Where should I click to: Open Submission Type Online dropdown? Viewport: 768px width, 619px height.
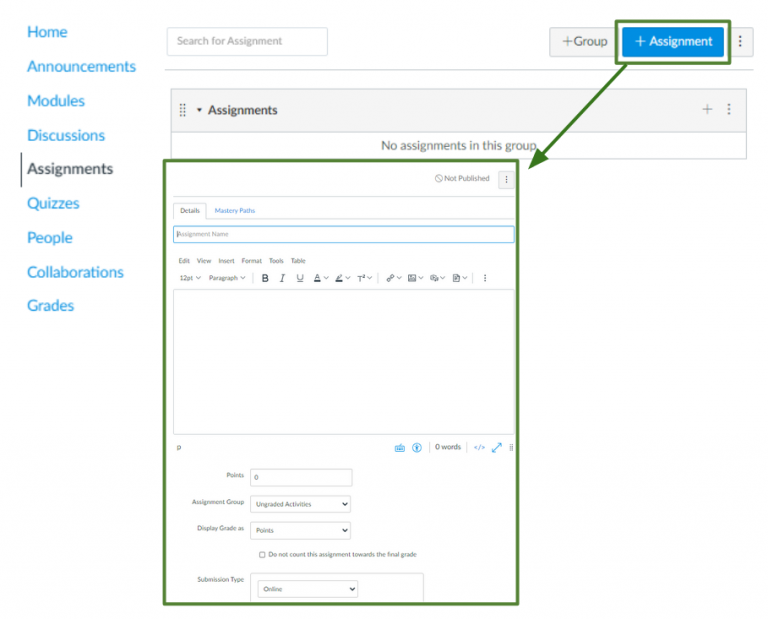[308, 589]
